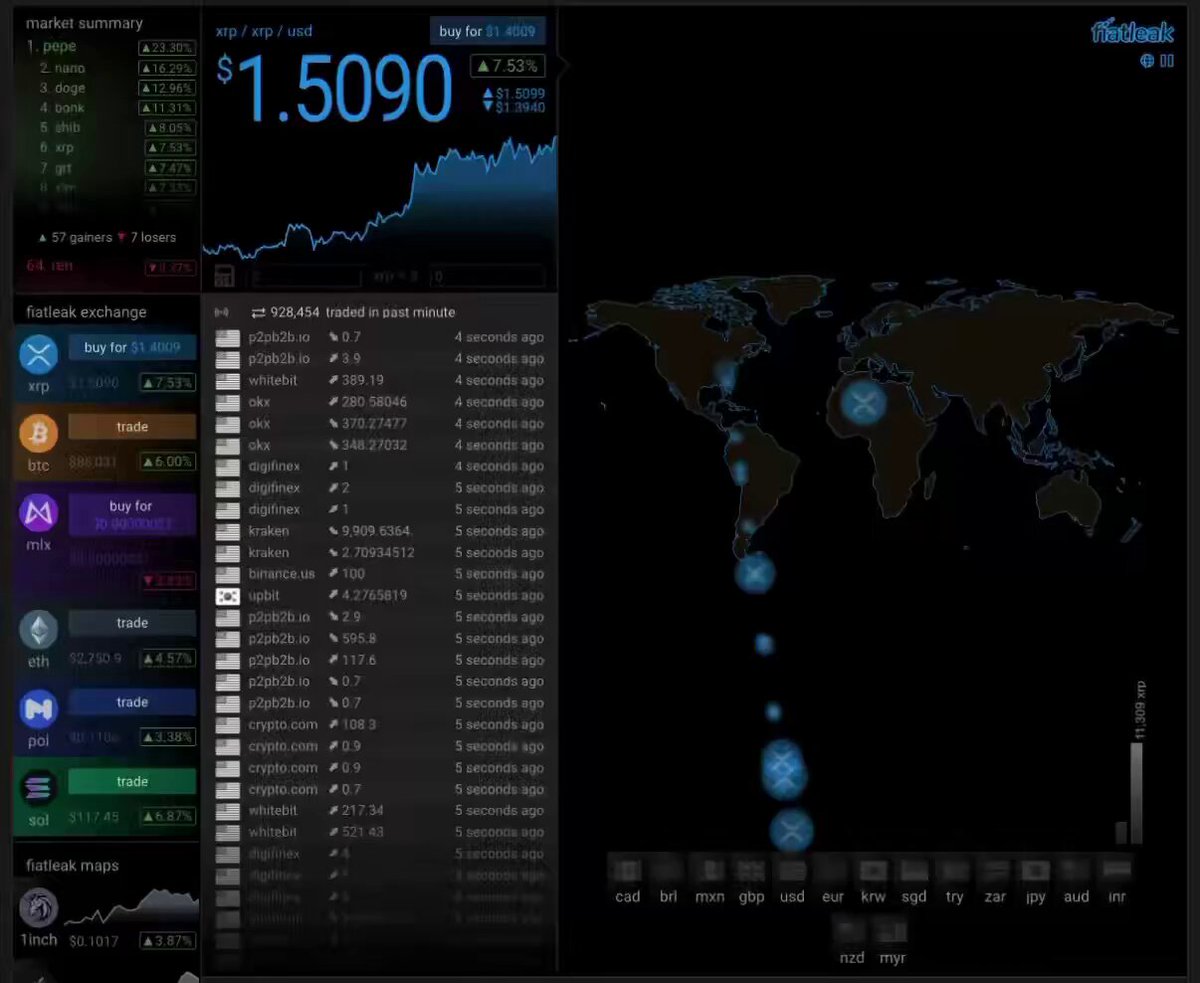Click the 'xrp / xrp / usd' pair label
The height and width of the screenshot is (983, 1200).
264,31
